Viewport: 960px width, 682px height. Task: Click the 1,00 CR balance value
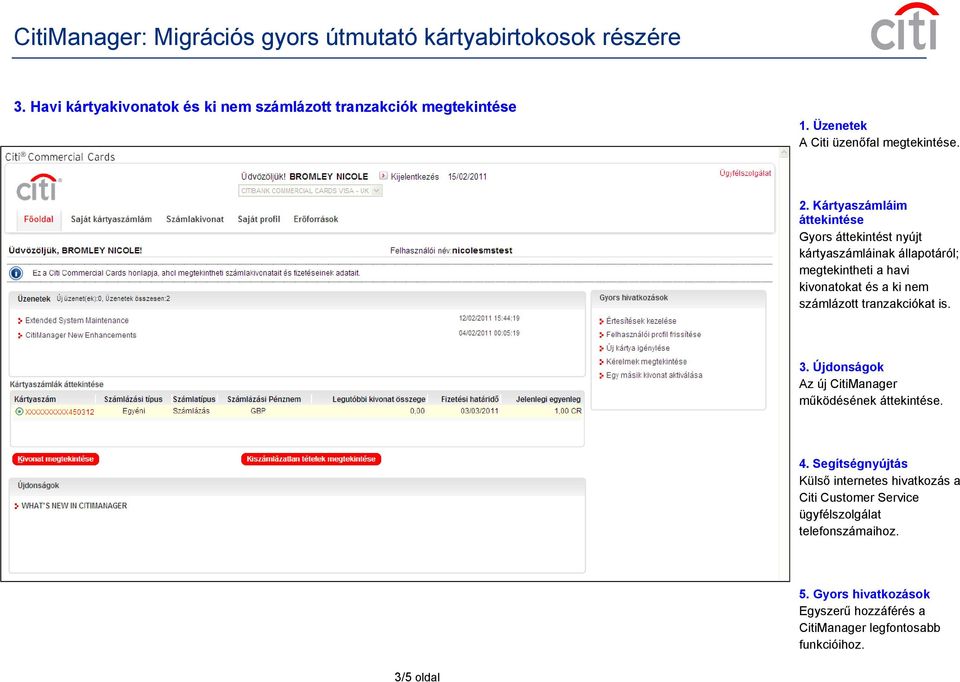tap(568, 411)
